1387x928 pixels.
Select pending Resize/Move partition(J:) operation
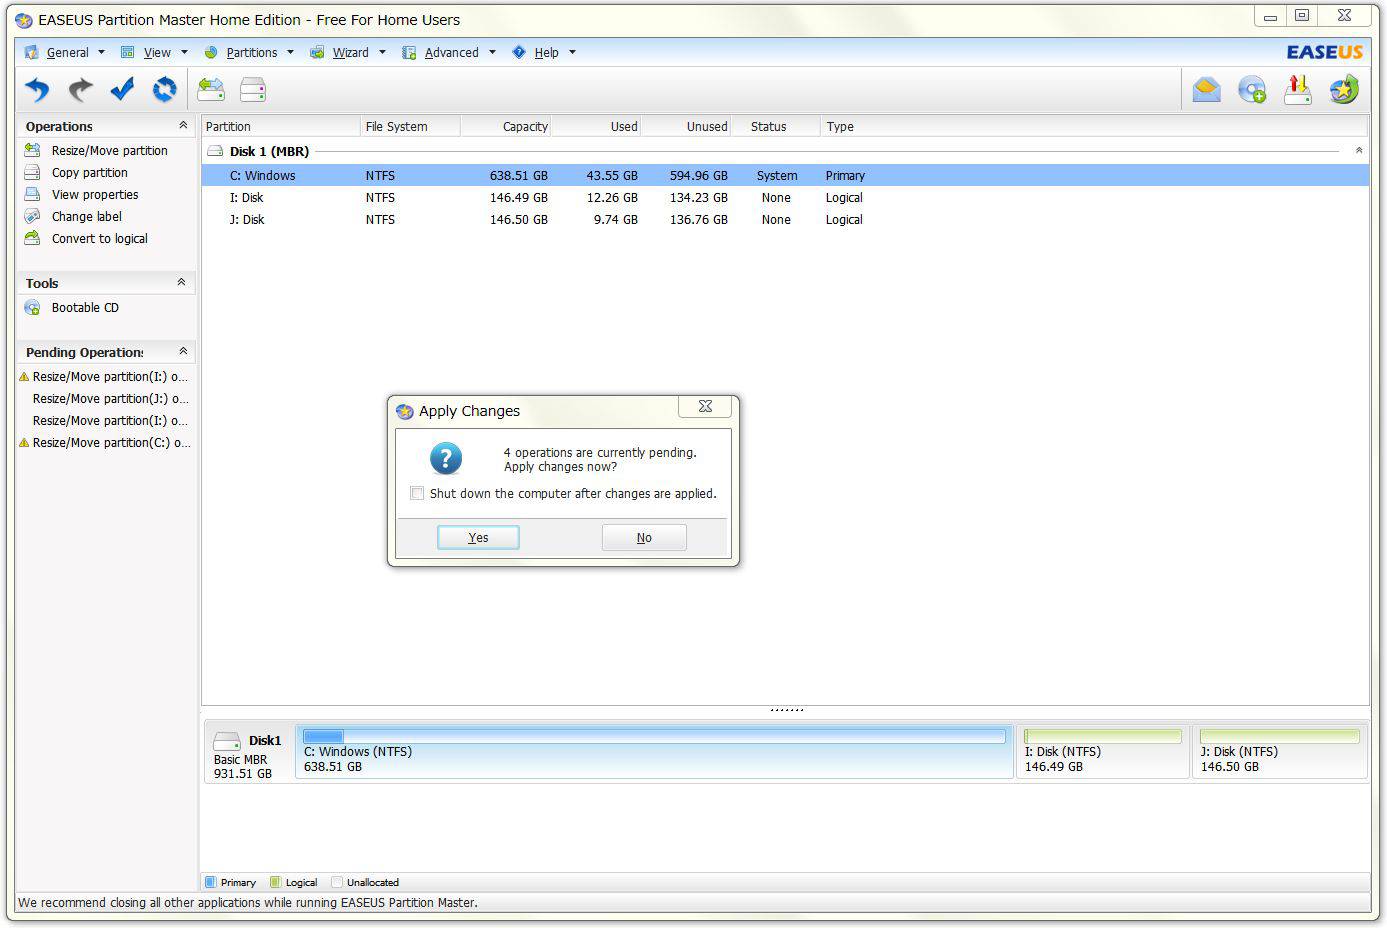coord(110,399)
